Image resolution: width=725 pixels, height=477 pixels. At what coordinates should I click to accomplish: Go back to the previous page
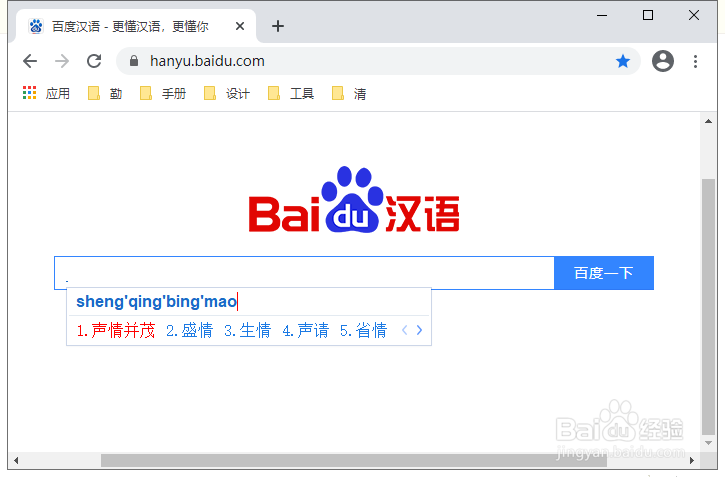(x=30, y=61)
